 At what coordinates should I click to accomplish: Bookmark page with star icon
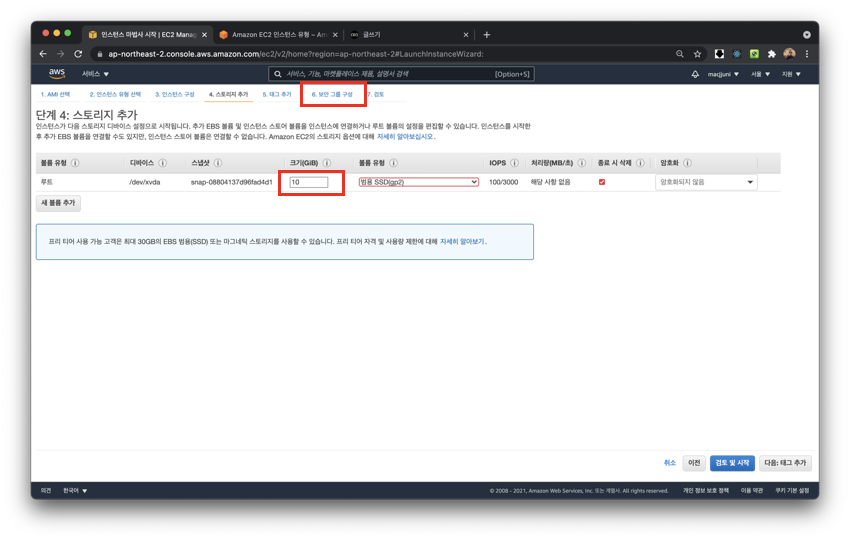click(697, 54)
